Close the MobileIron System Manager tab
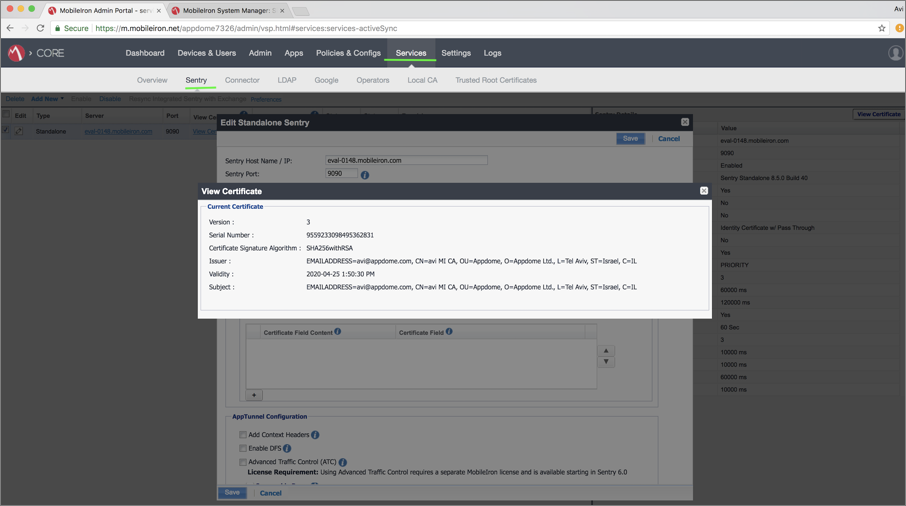The image size is (906, 506). 282,10
